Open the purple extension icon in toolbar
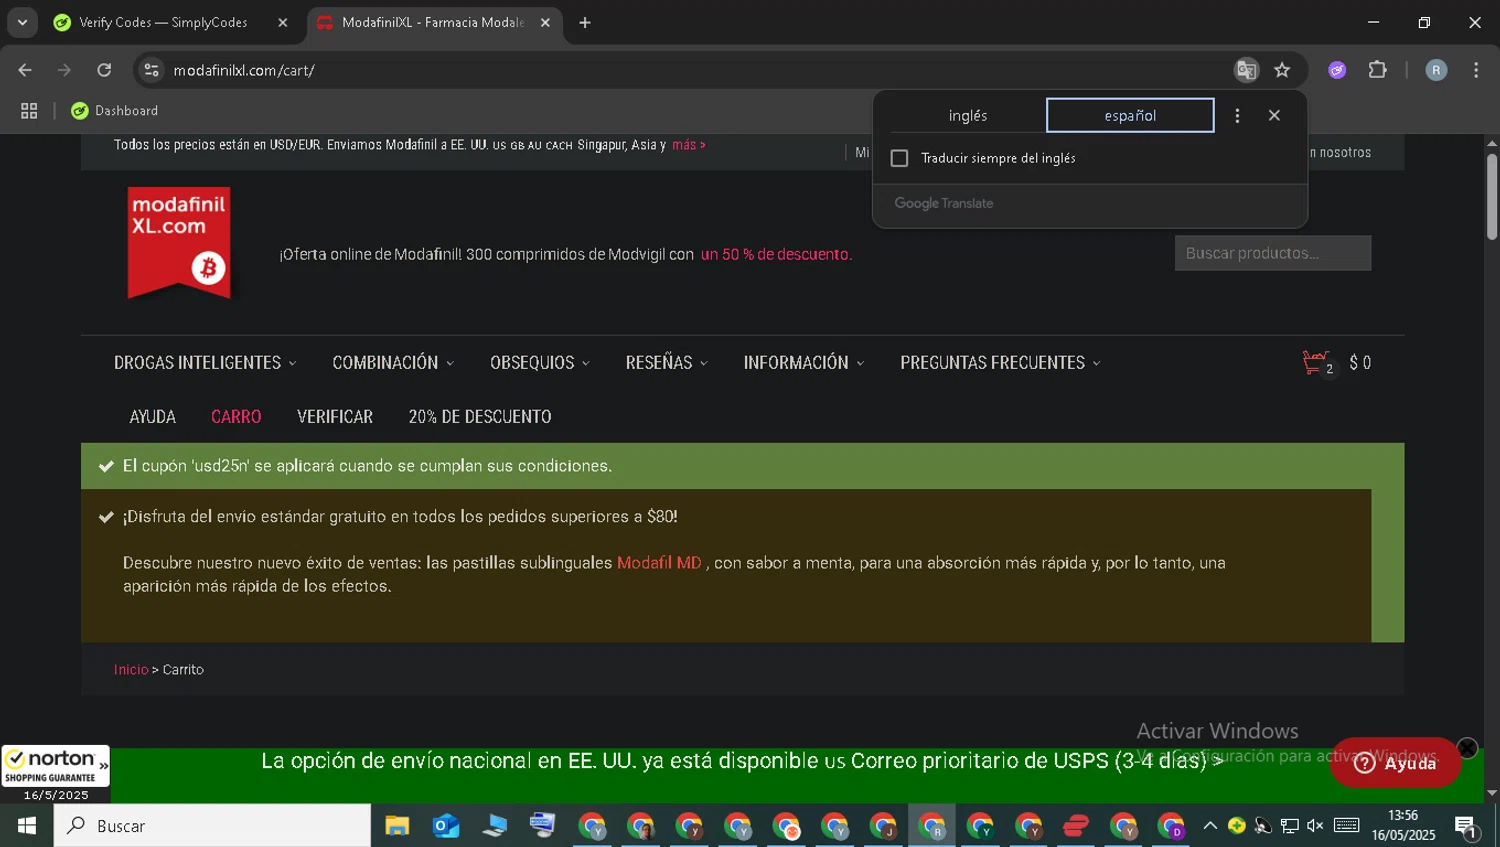This screenshot has height=847, width=1500. coord(1337,70)
